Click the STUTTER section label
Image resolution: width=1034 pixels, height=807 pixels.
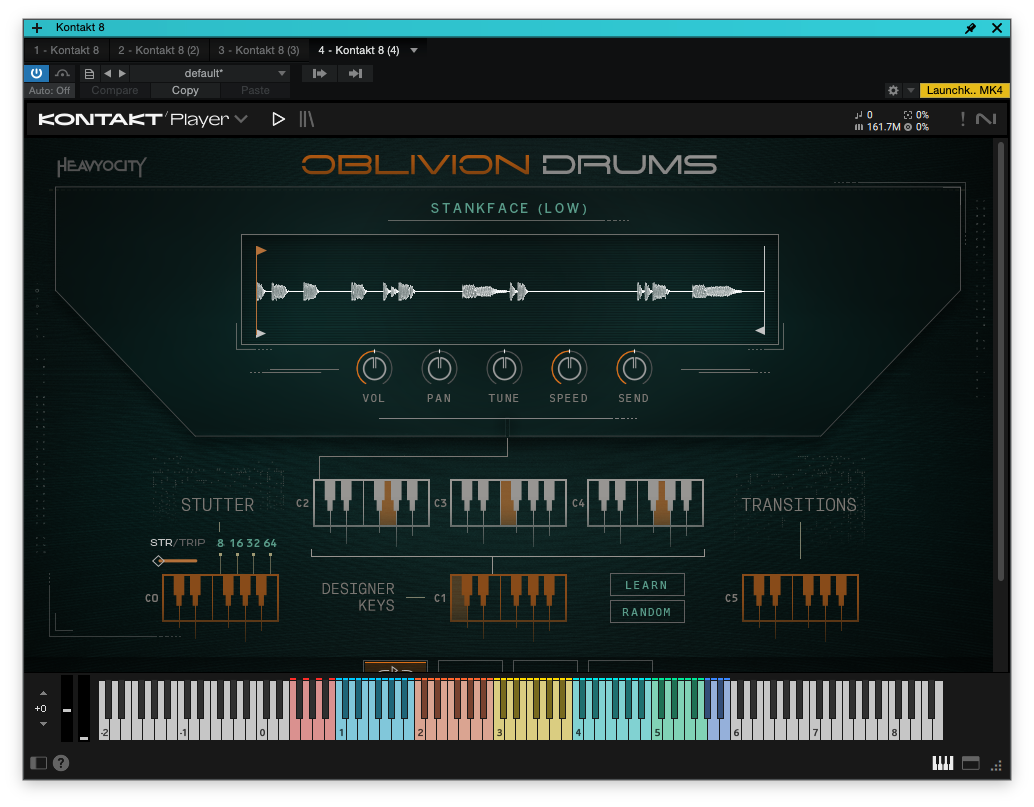coord(218,505)
